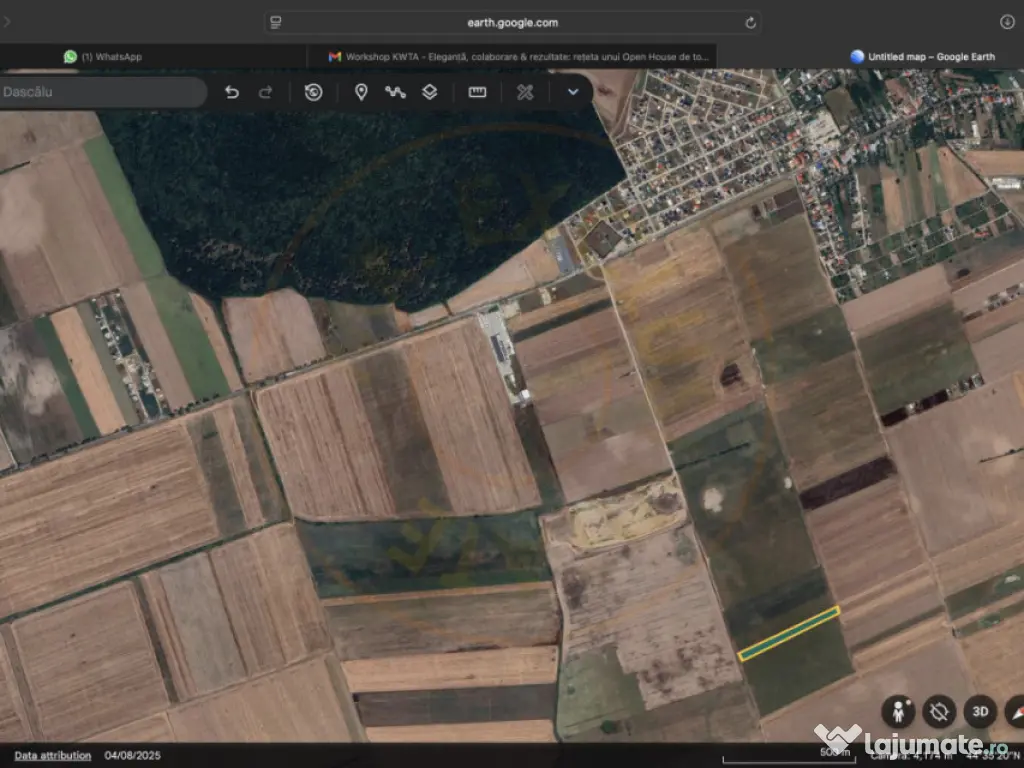The height and width of the screenshot is (768, 1024).
Task: Reload the page with refresh icon
Action: (x=750, y=22)
